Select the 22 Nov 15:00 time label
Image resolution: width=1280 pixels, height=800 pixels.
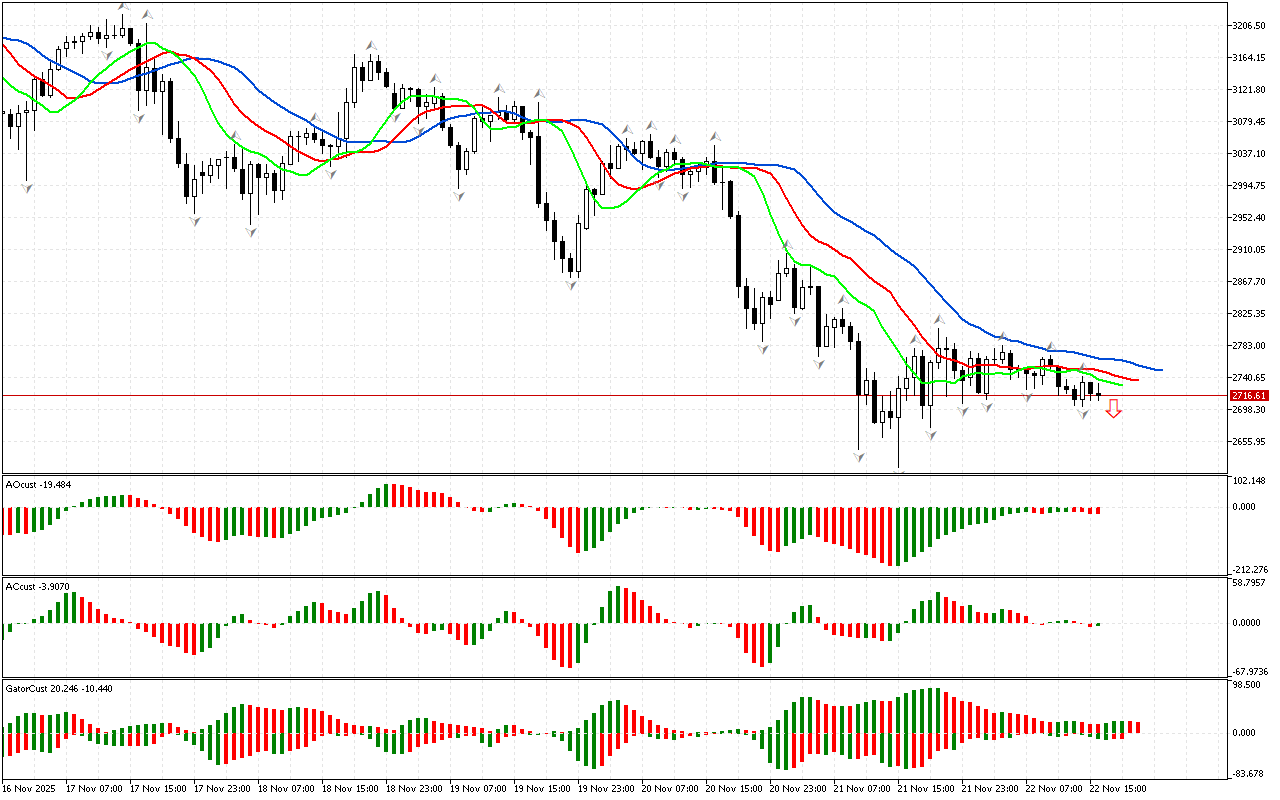[x=1120, y=789]
